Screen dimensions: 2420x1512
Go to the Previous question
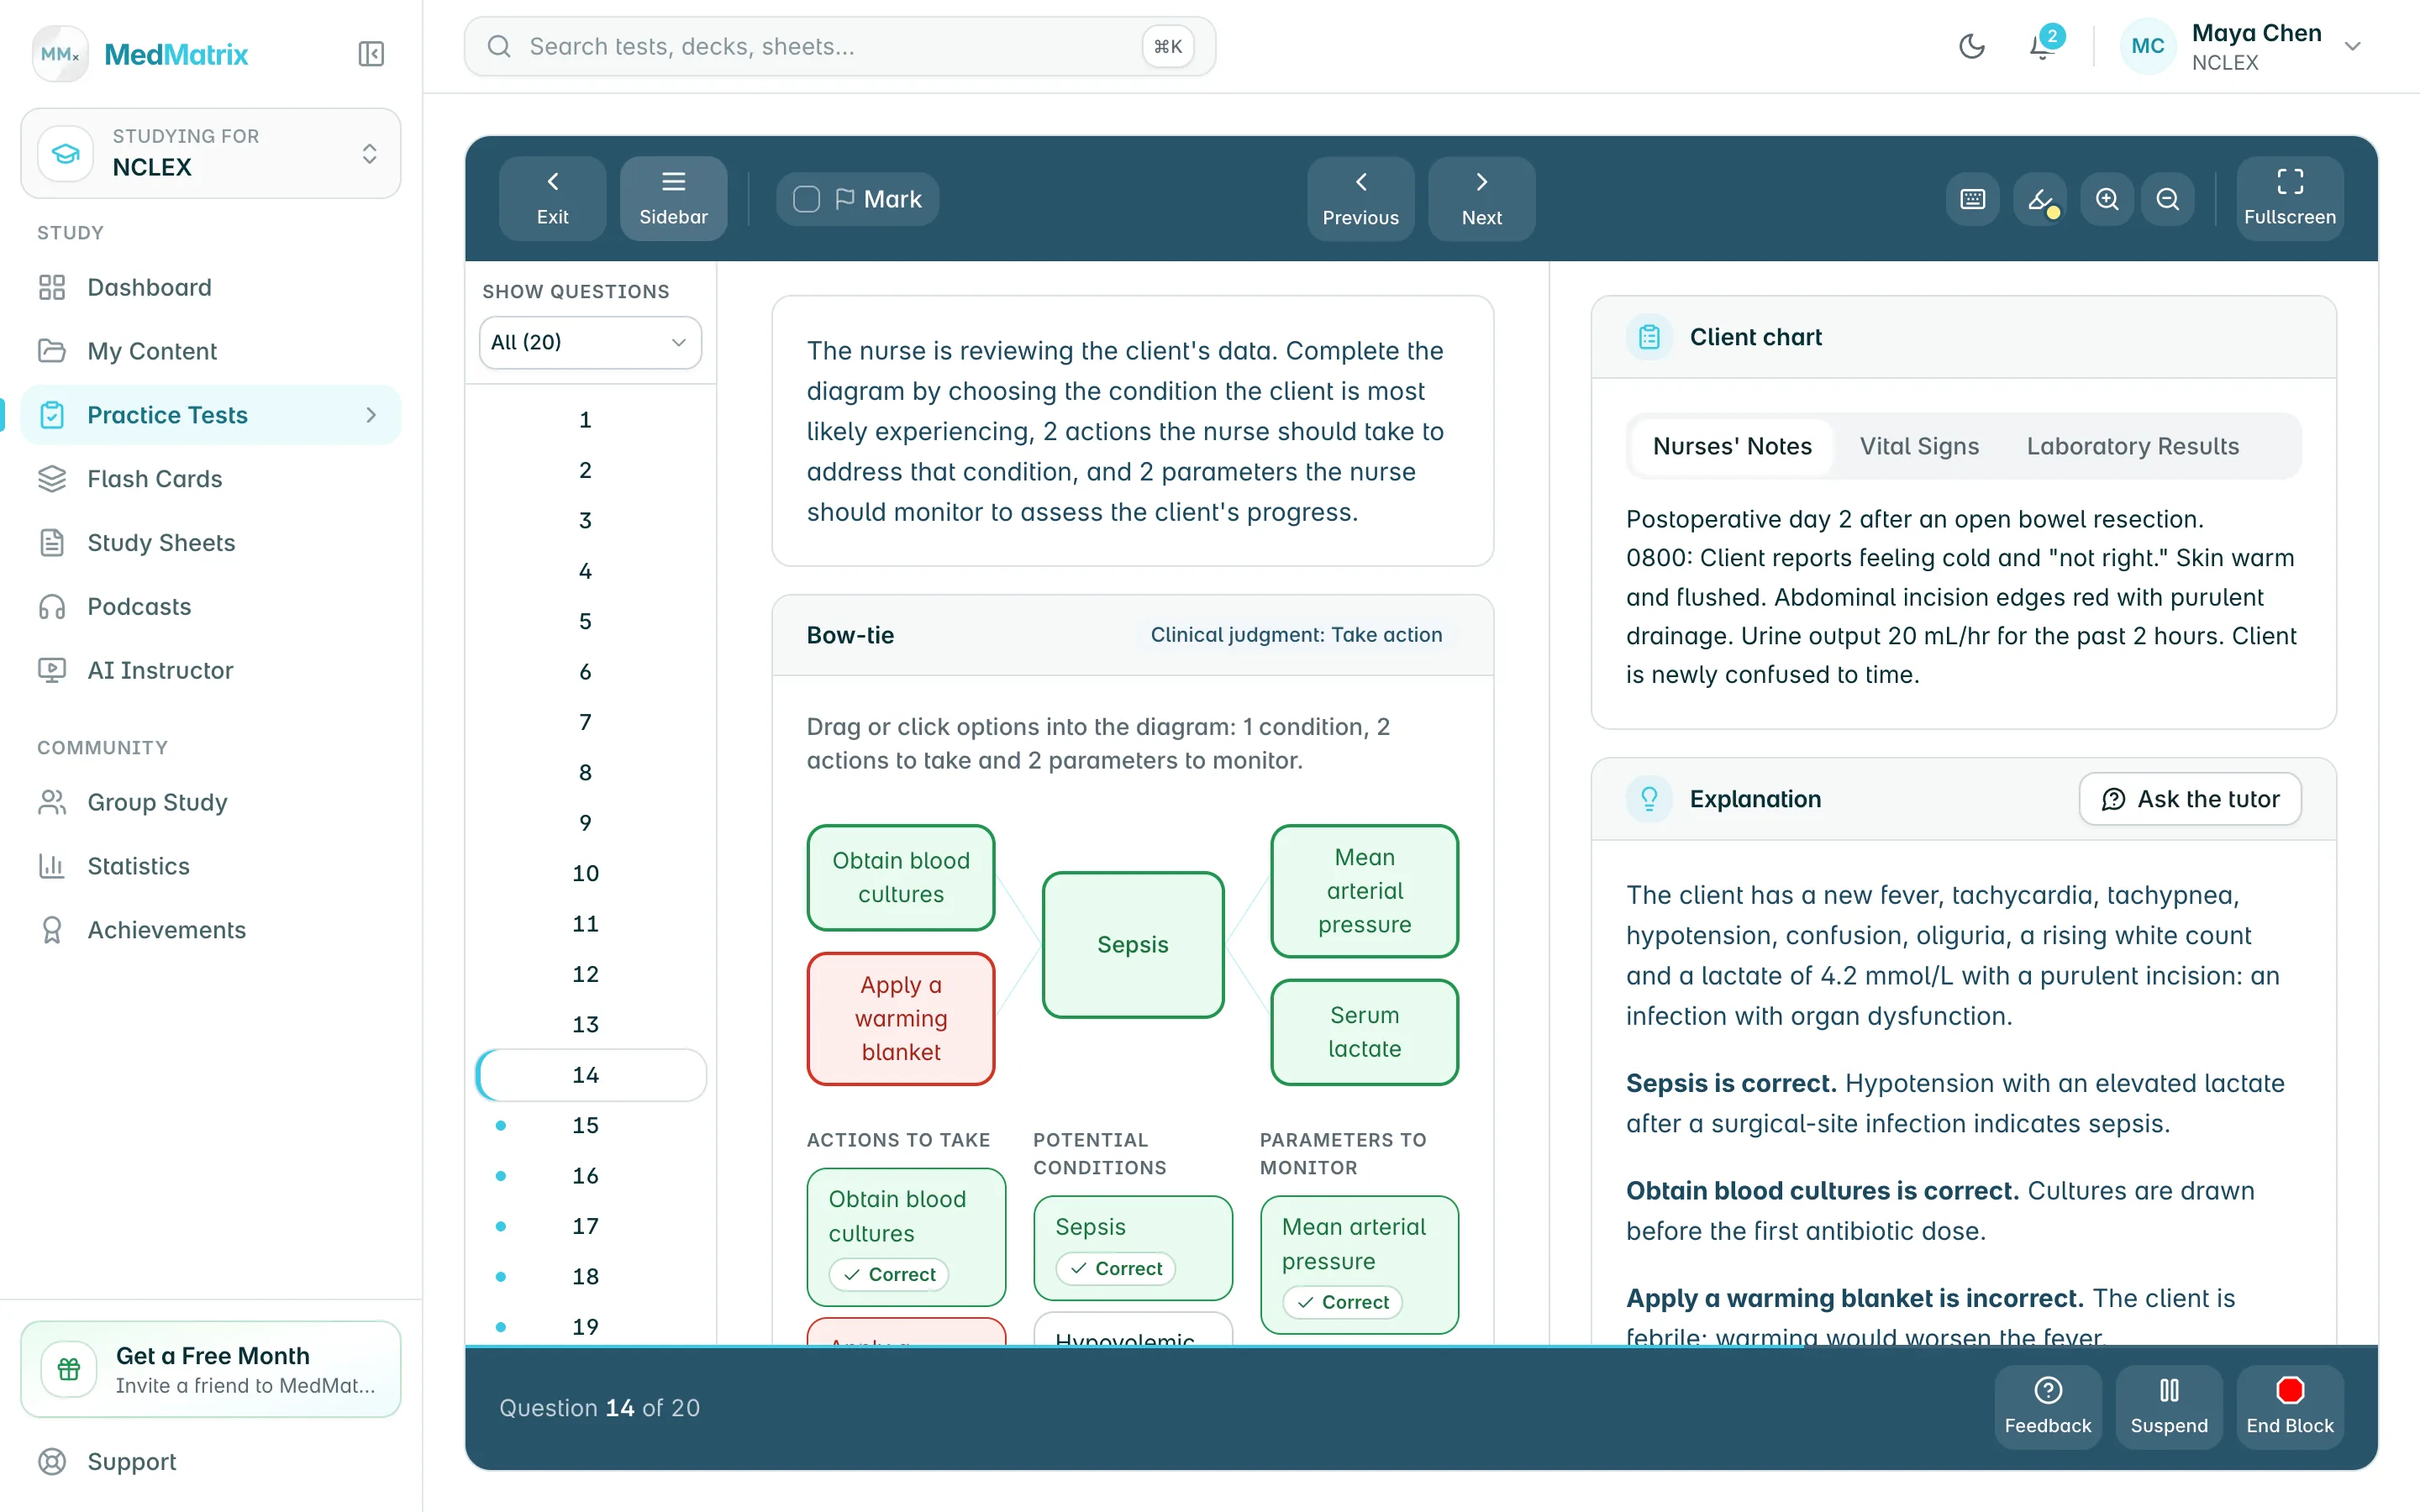click(1360, 198)
